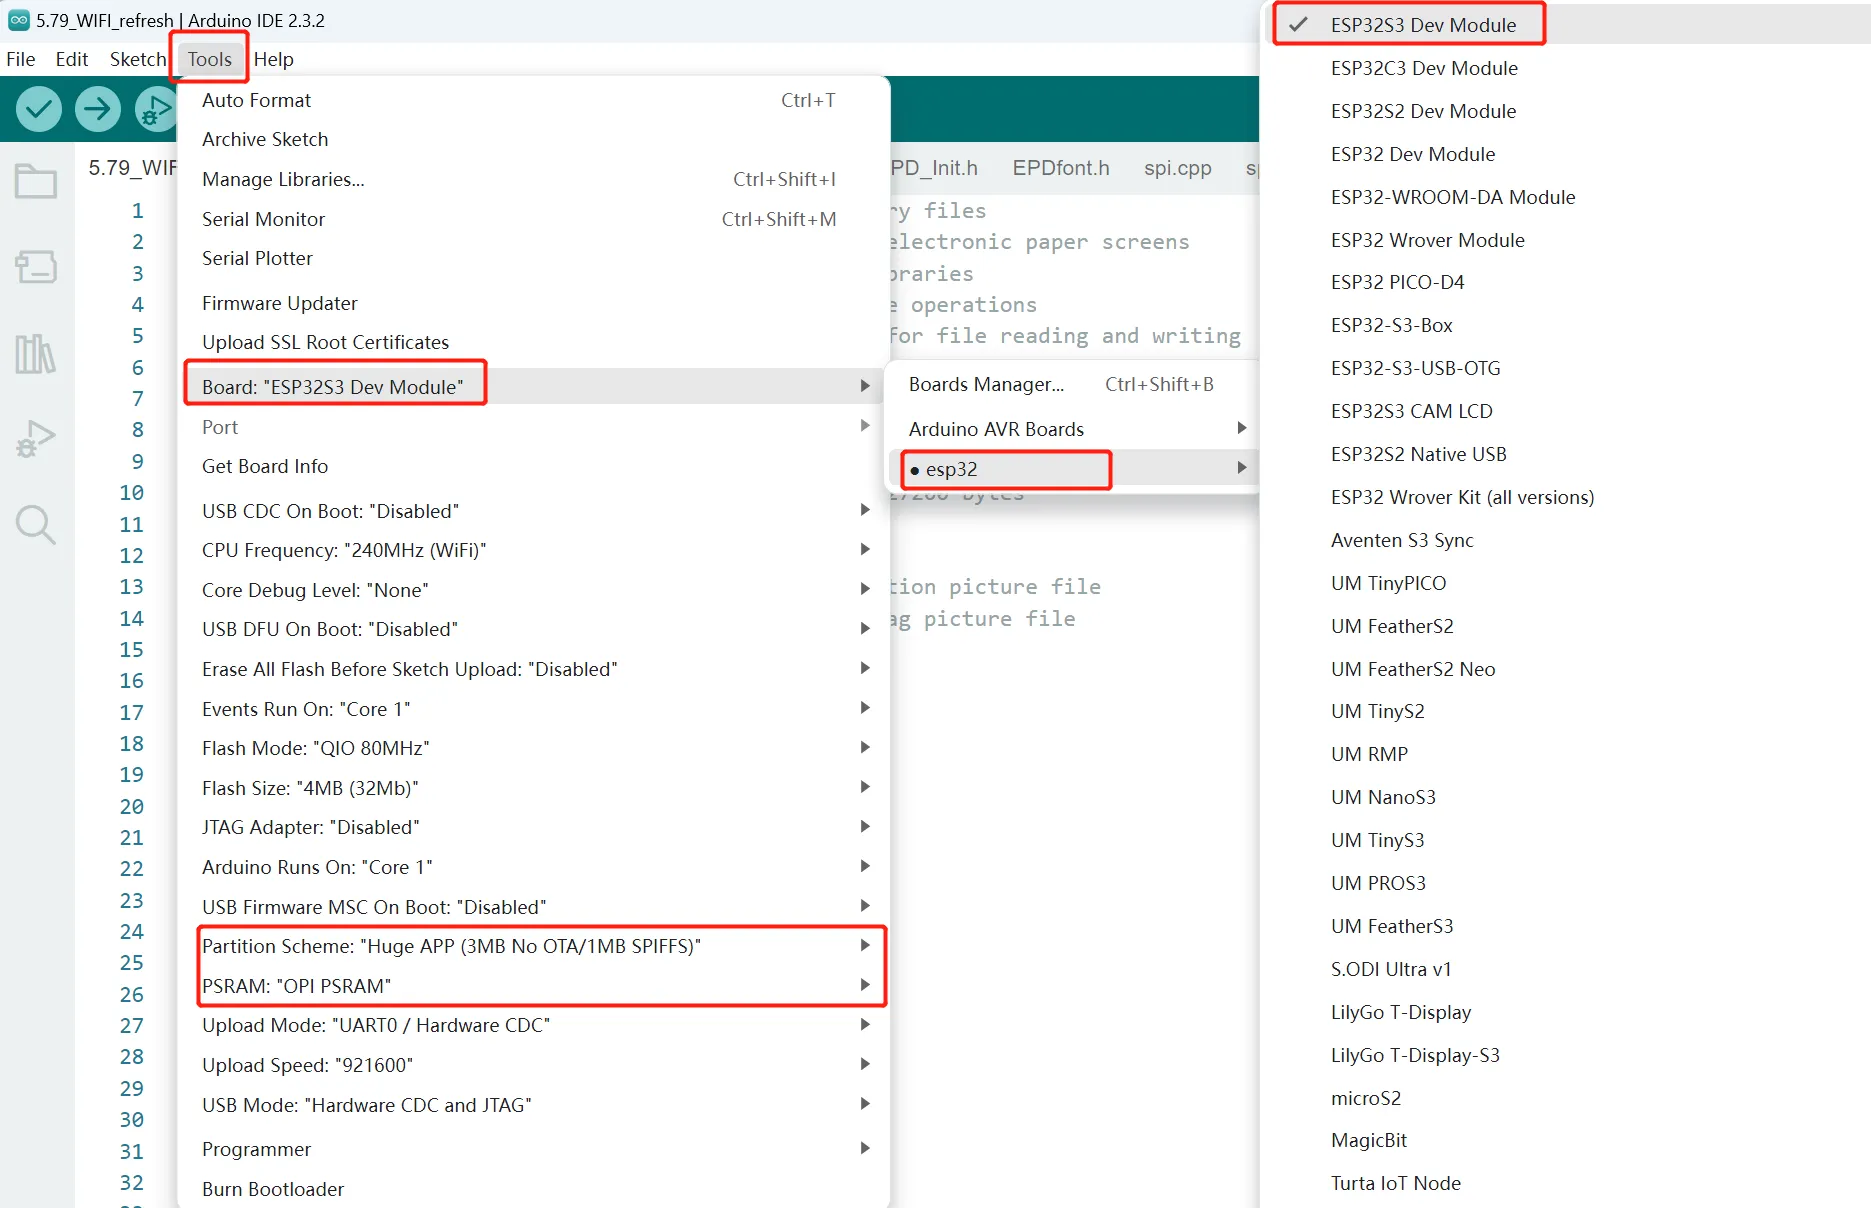Select ESP32-S3-Box board
The height and width of the screenshot is (1208, 1871).
coord(1565,325)
